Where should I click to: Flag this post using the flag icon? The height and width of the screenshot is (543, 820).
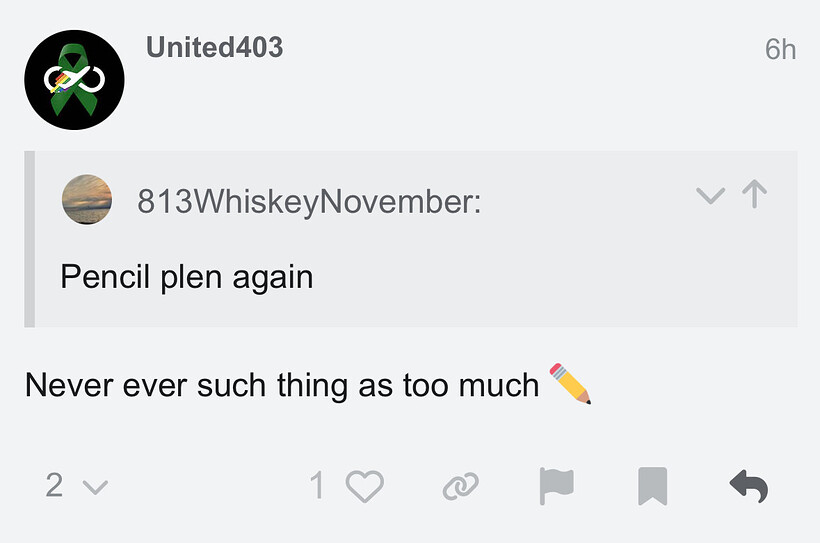click(556, 486)
